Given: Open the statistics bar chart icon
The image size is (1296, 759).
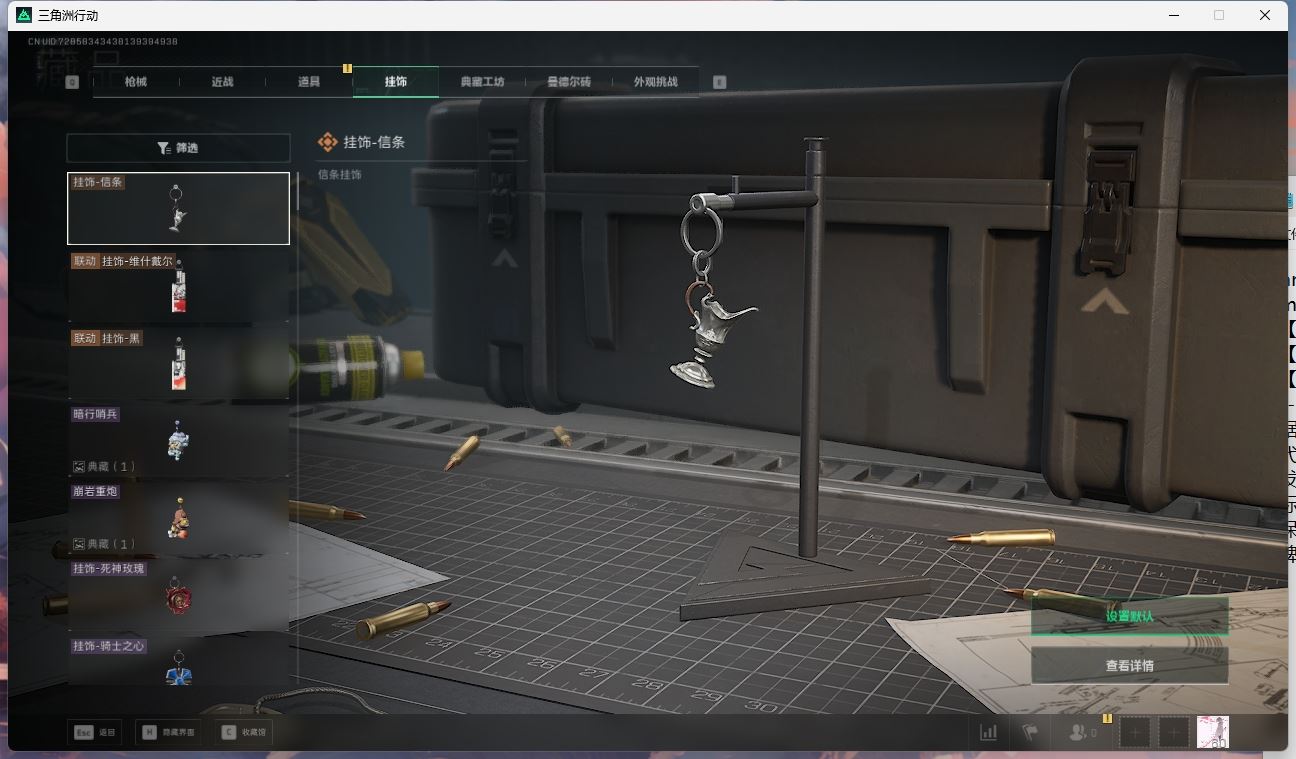Looking at the screenshot, I should 988,732.
